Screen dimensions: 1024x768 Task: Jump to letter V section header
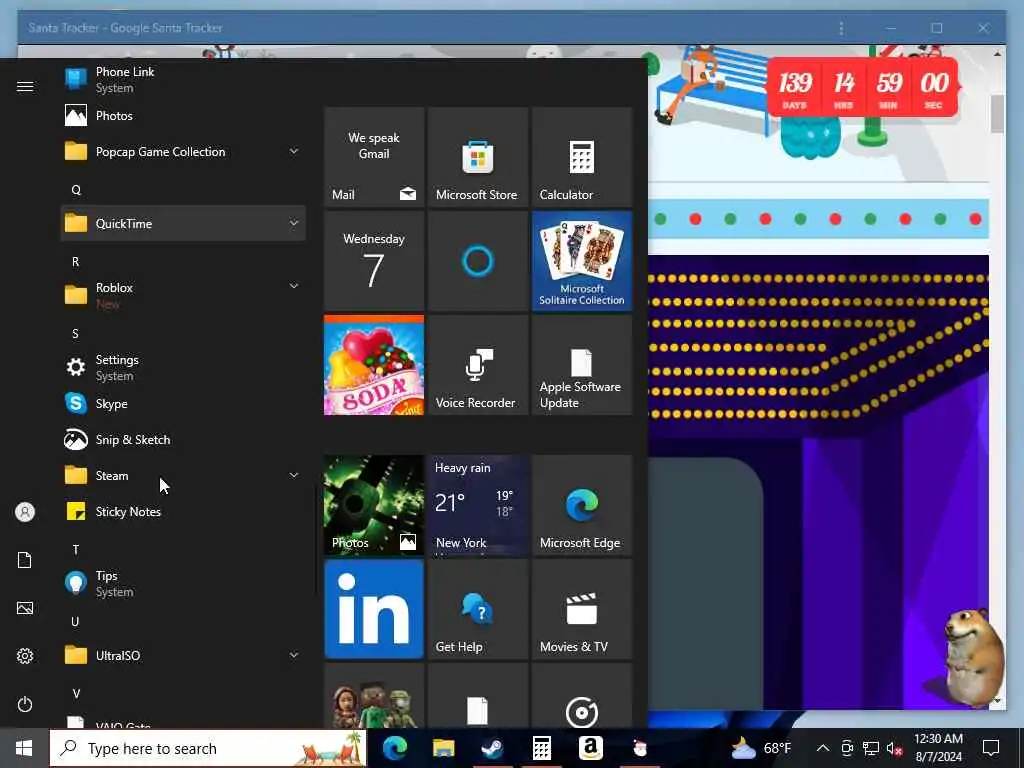pos(76,694)
